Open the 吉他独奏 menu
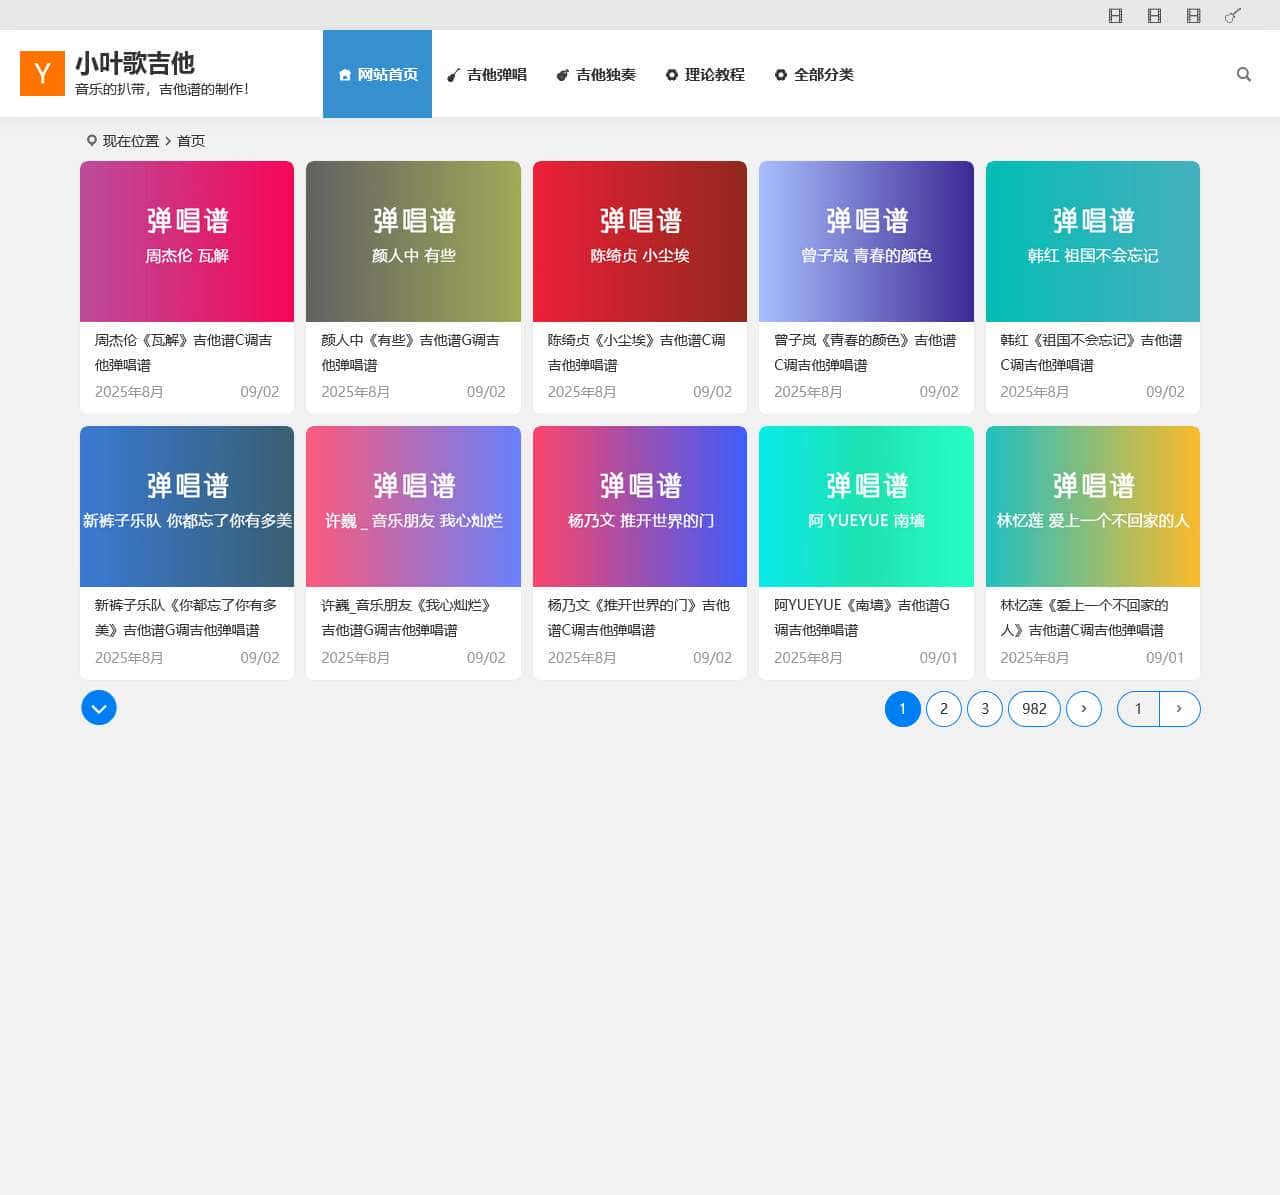Image resolution: width=1280 pixels, height=1195 pixels. 596,74
